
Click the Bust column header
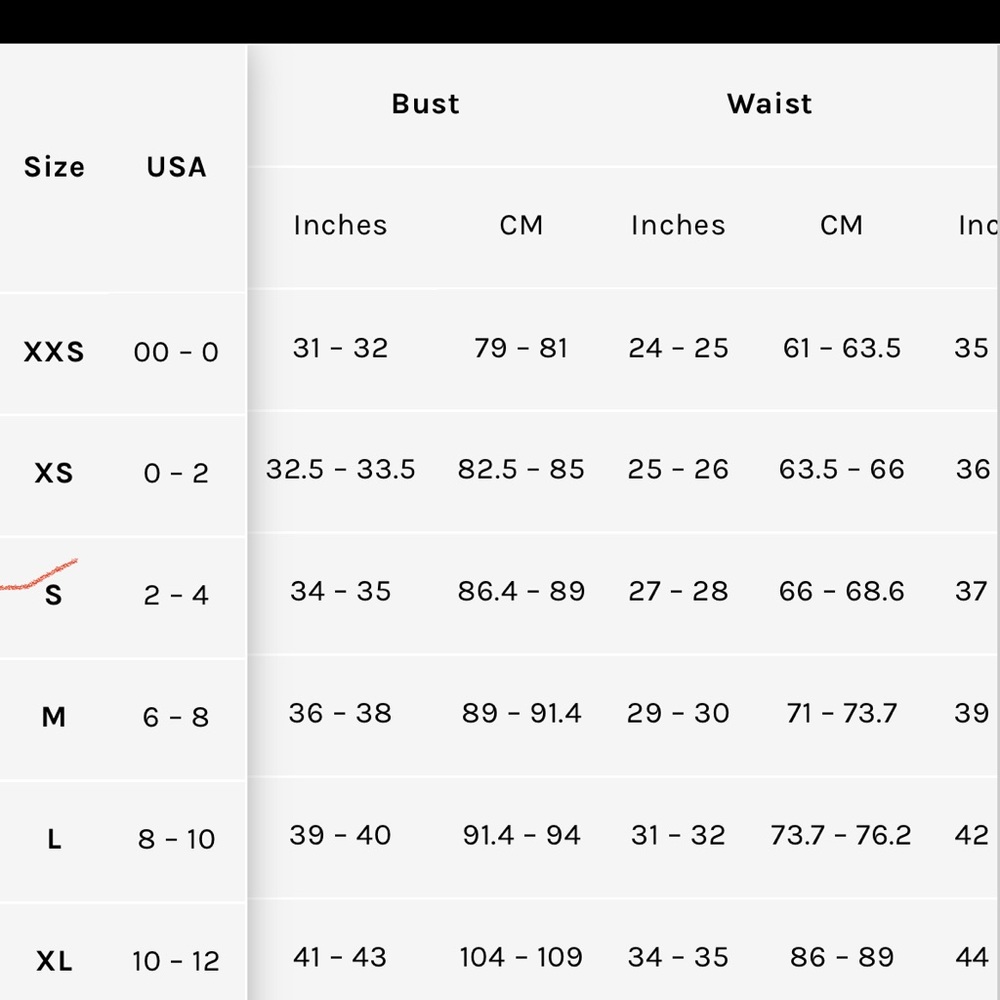click(425, 104)
